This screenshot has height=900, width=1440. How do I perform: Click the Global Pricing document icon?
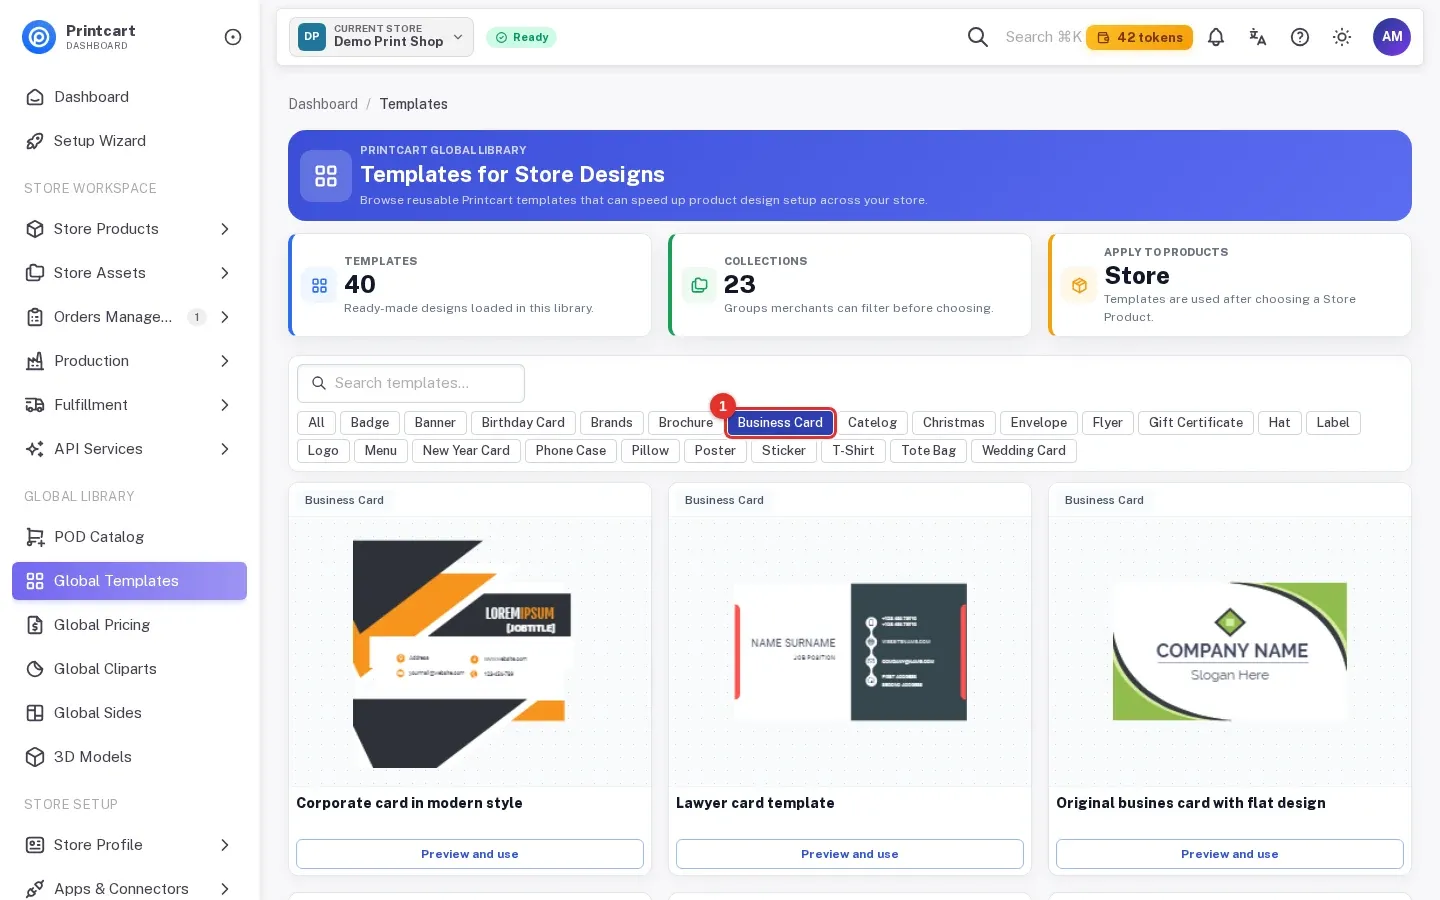click(35, 625)
